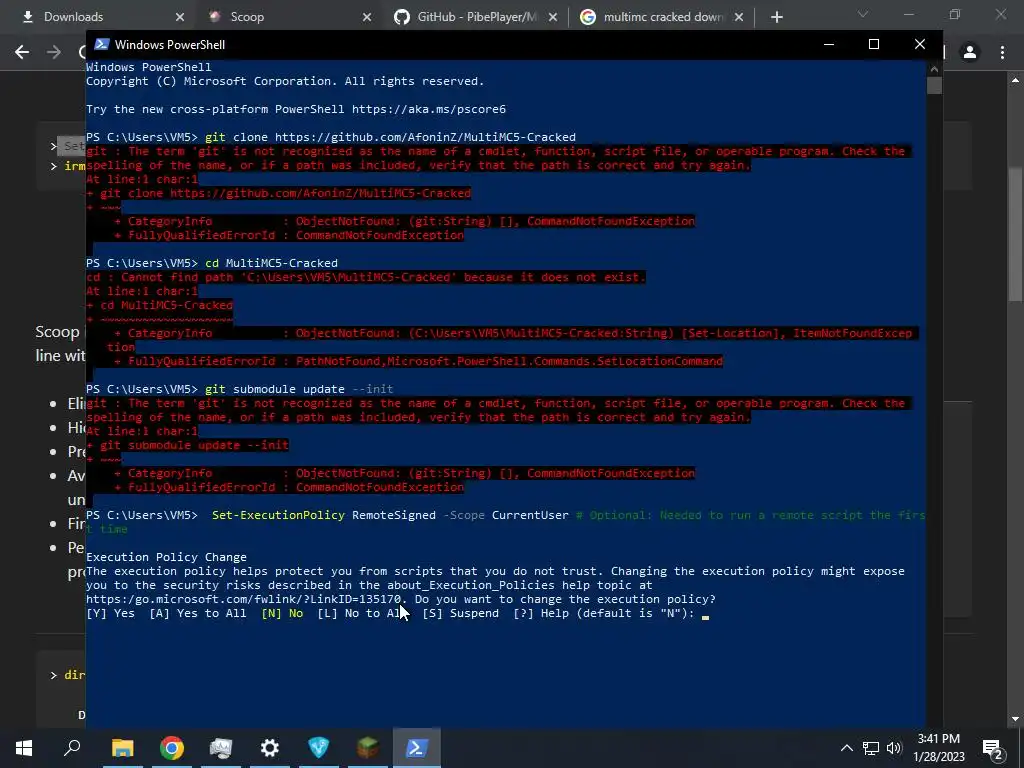Click the '[S] Suspend' option text
The image size is (1024, 768).
pos(460,613)
